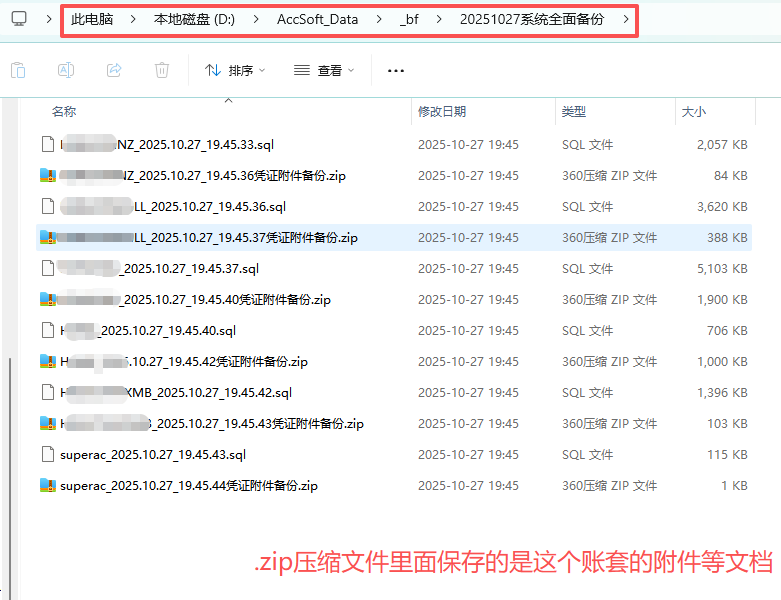Click the Share icon in toolbar
Viewport: 781px width, 600px height.
[x=114, y=70]
